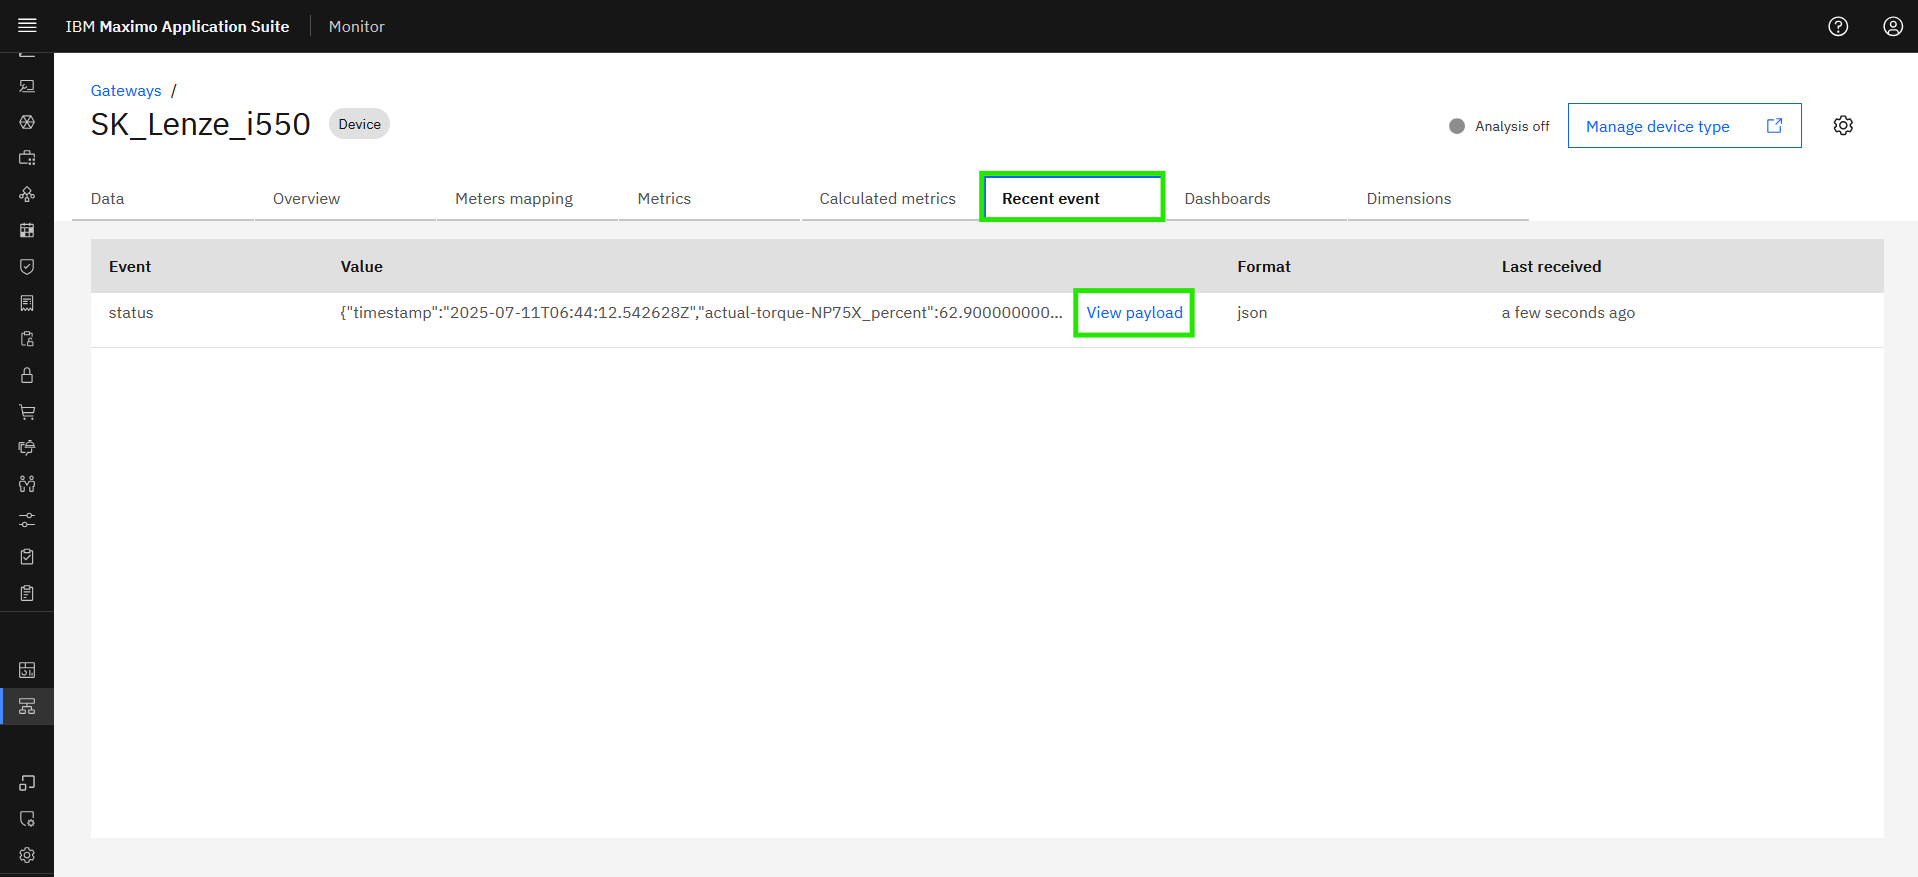Click View payload for status event
The image size is (1918, 877).
pyautogui.click(x=1134, y=312)
